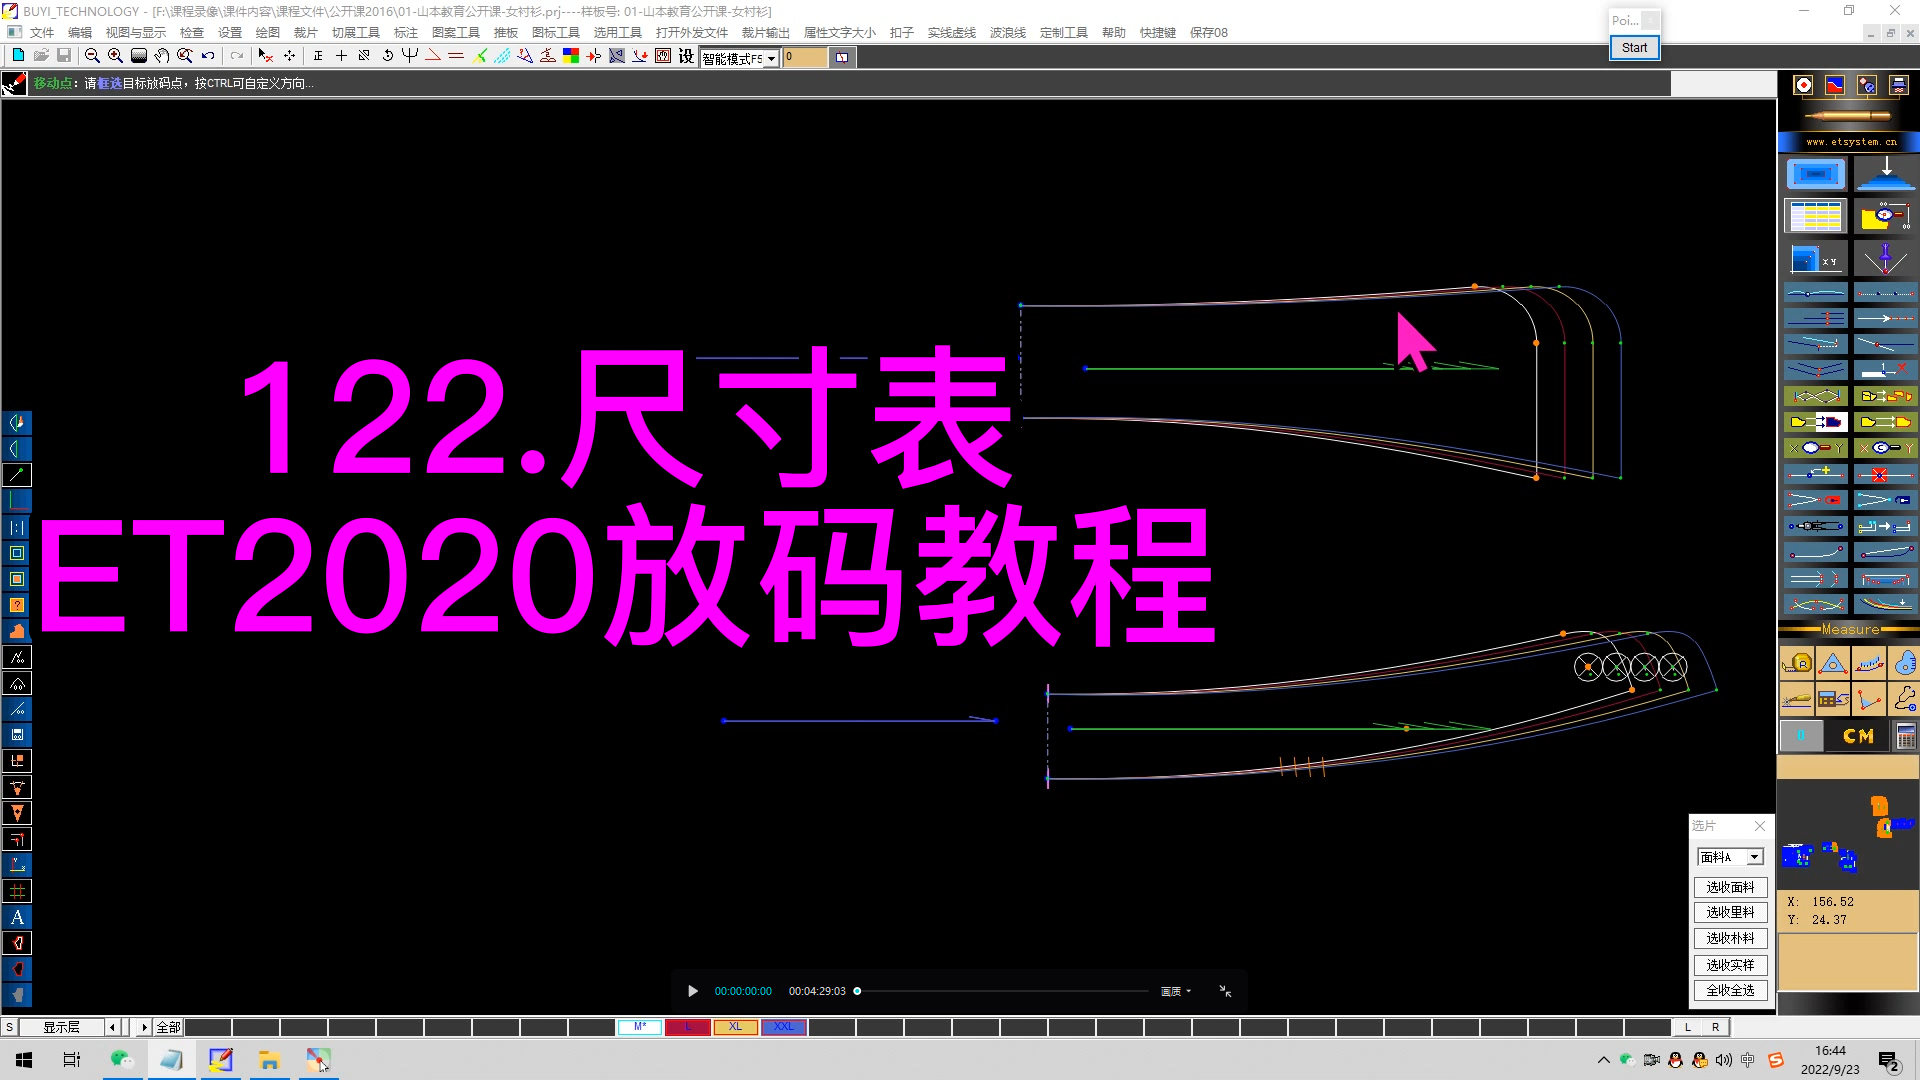
Task: Click the tape measure R icon
Action: (x=1797, y=663)
